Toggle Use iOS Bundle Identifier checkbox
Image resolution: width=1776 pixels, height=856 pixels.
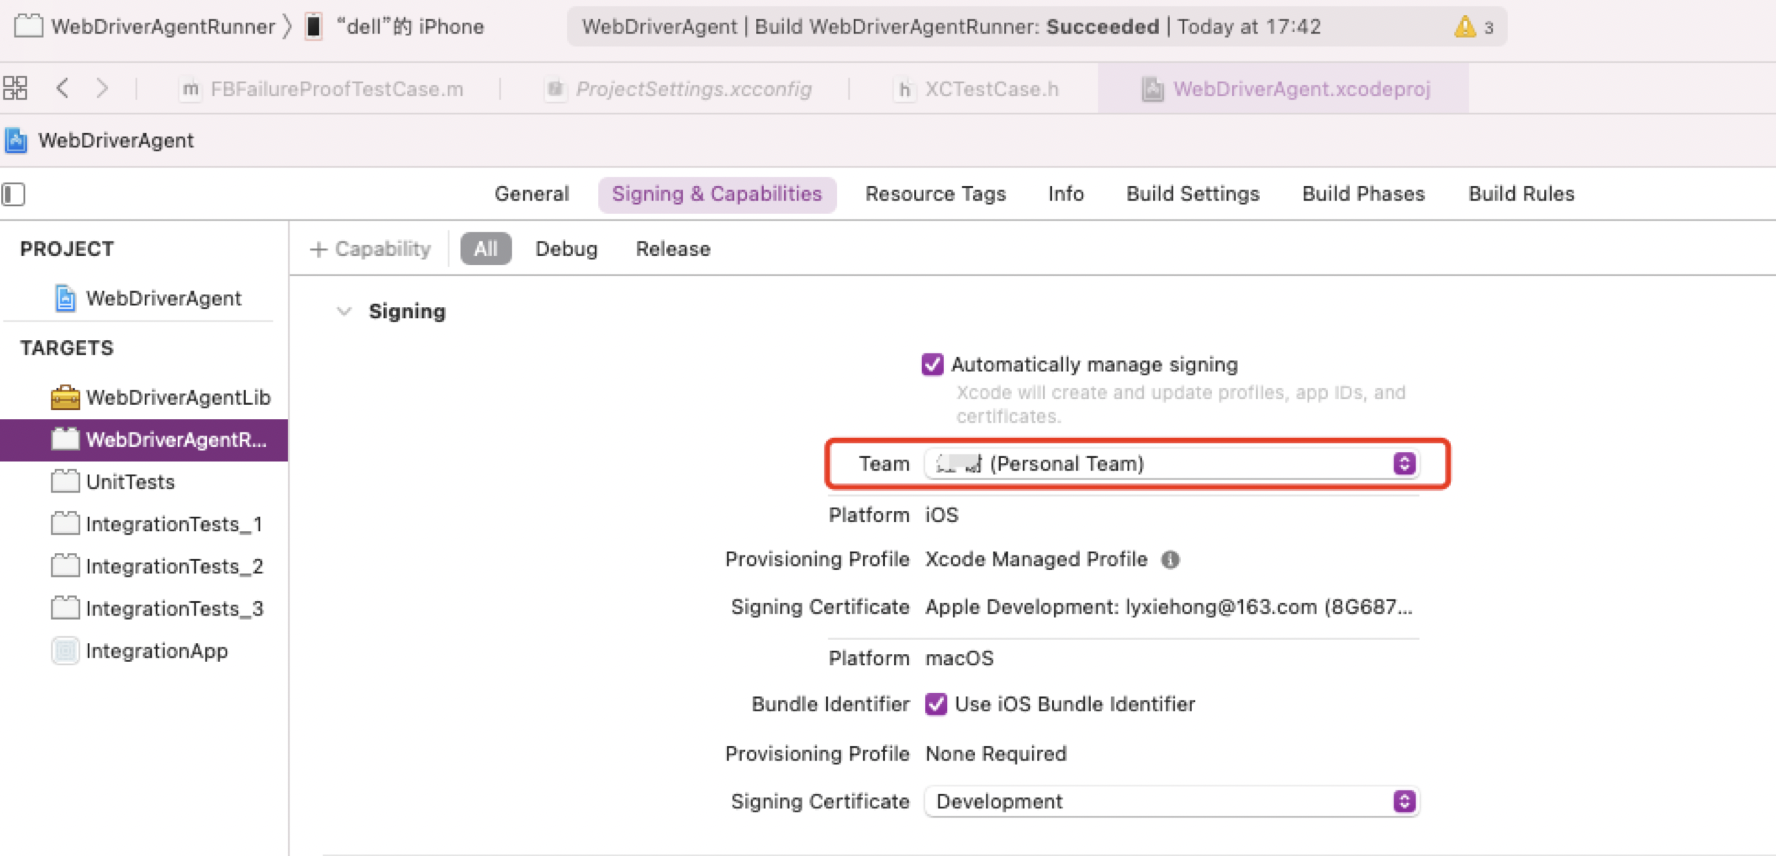coord(936,704)
